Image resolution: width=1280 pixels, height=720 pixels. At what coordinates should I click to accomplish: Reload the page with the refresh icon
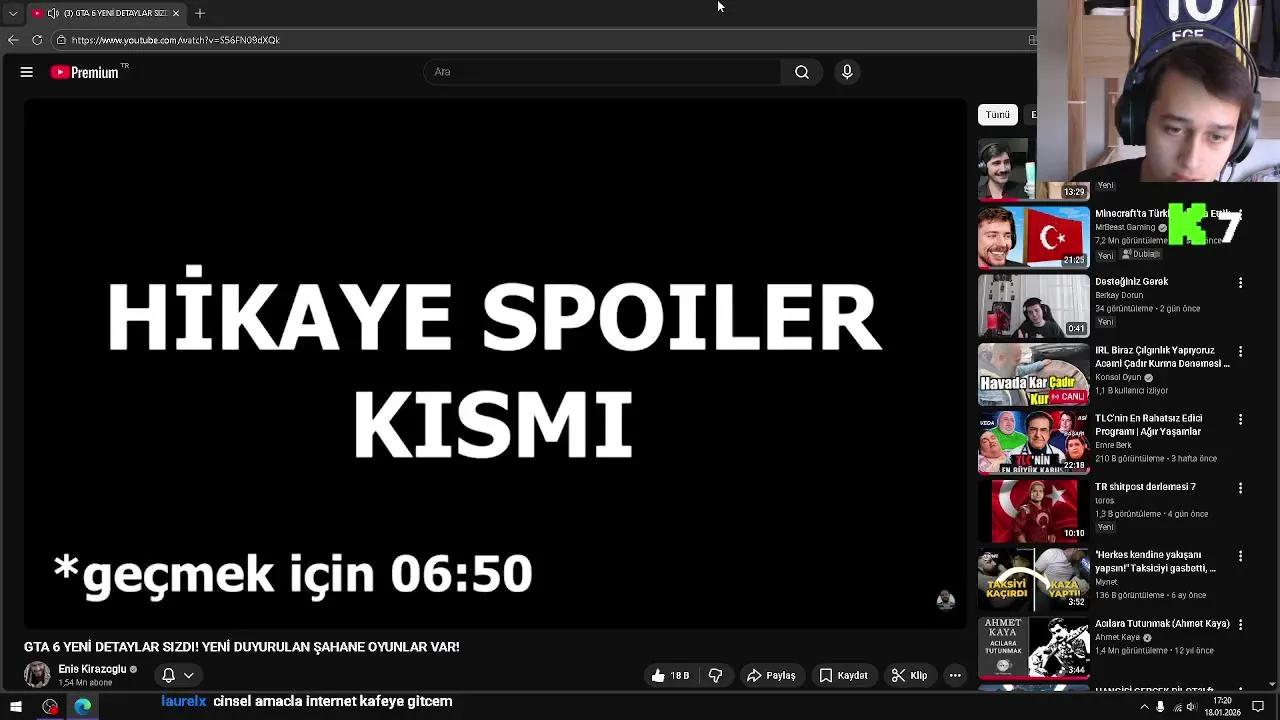[37, 40]
